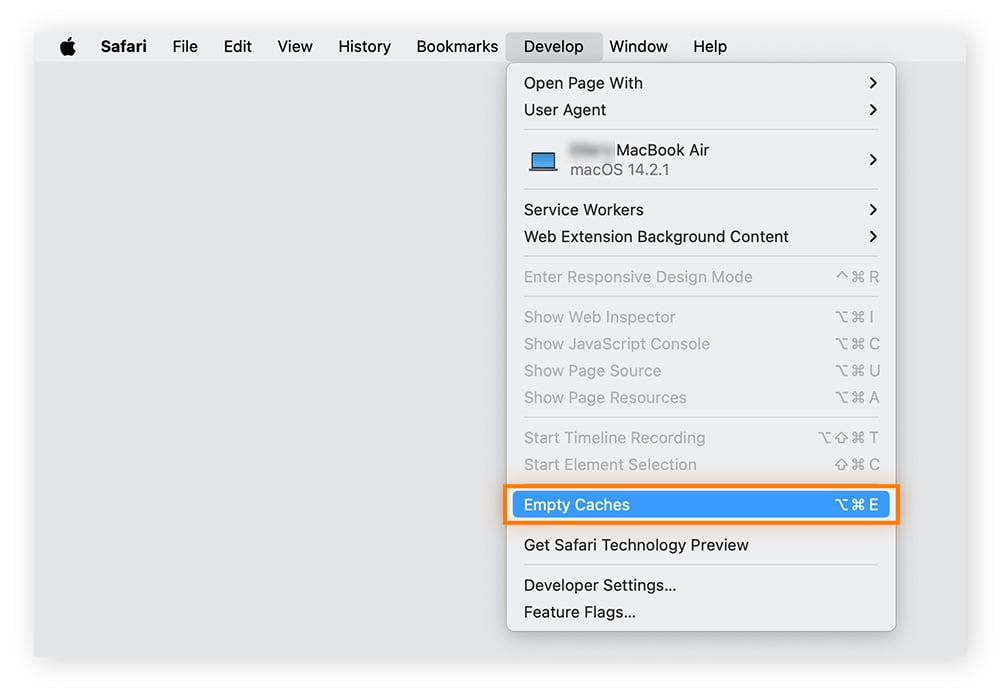Expand MacBook Air submenu chevron
Viewport: 1000px width, 691px height.
tap(873, 160)
